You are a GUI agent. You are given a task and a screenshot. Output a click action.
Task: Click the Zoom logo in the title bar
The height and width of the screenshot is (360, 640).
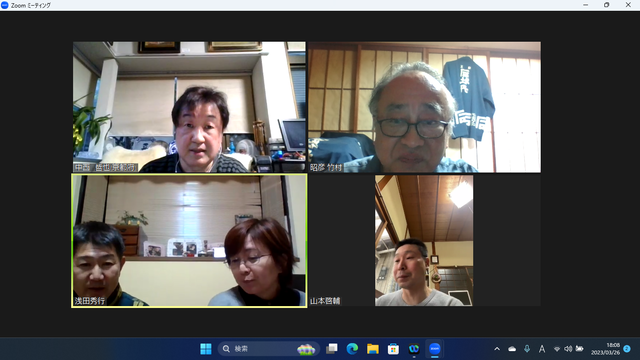coord(5,5)
